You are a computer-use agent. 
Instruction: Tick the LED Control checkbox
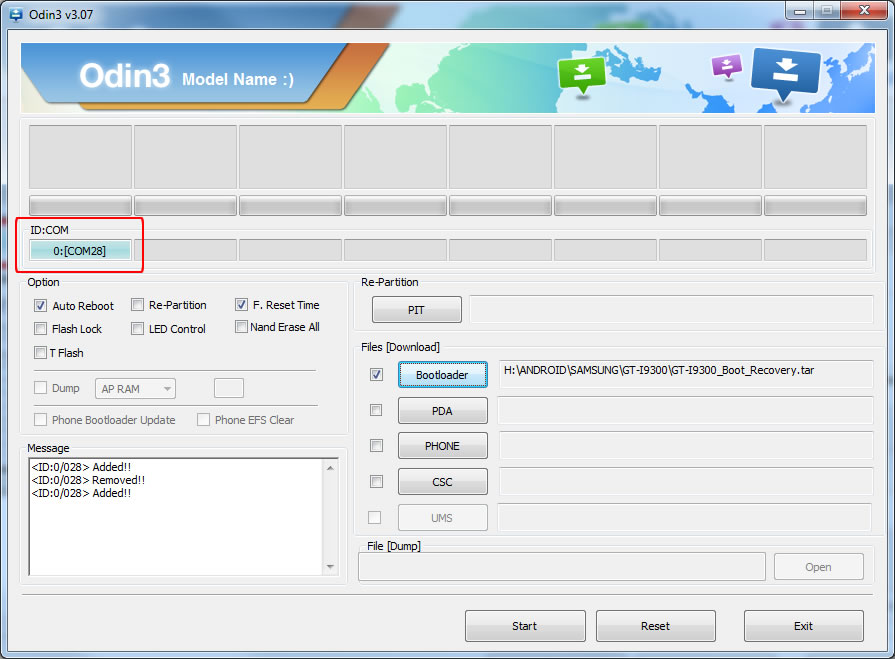click(137, 329)
